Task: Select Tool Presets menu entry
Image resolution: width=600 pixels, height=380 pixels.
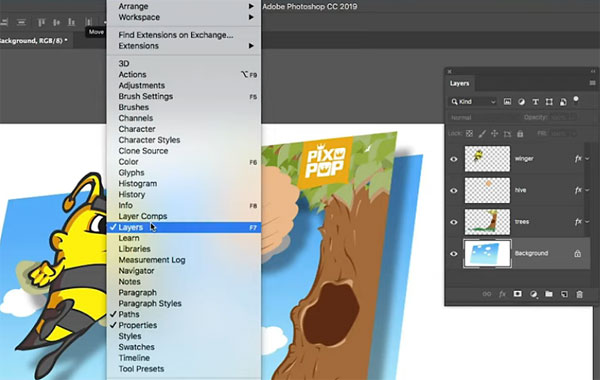Action: (184, 369)
